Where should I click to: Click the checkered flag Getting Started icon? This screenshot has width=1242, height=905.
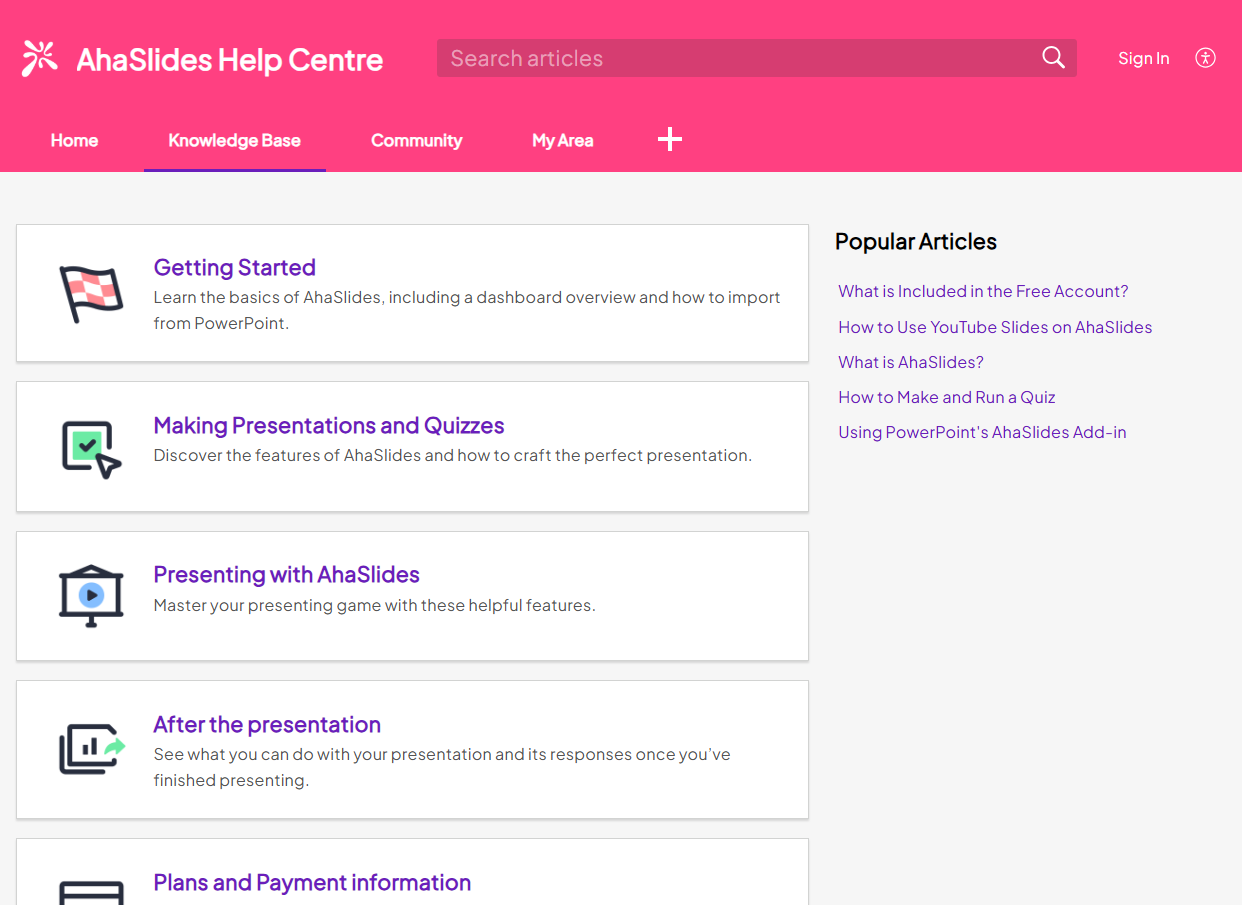pyautogui.click(x=91, y=294)
